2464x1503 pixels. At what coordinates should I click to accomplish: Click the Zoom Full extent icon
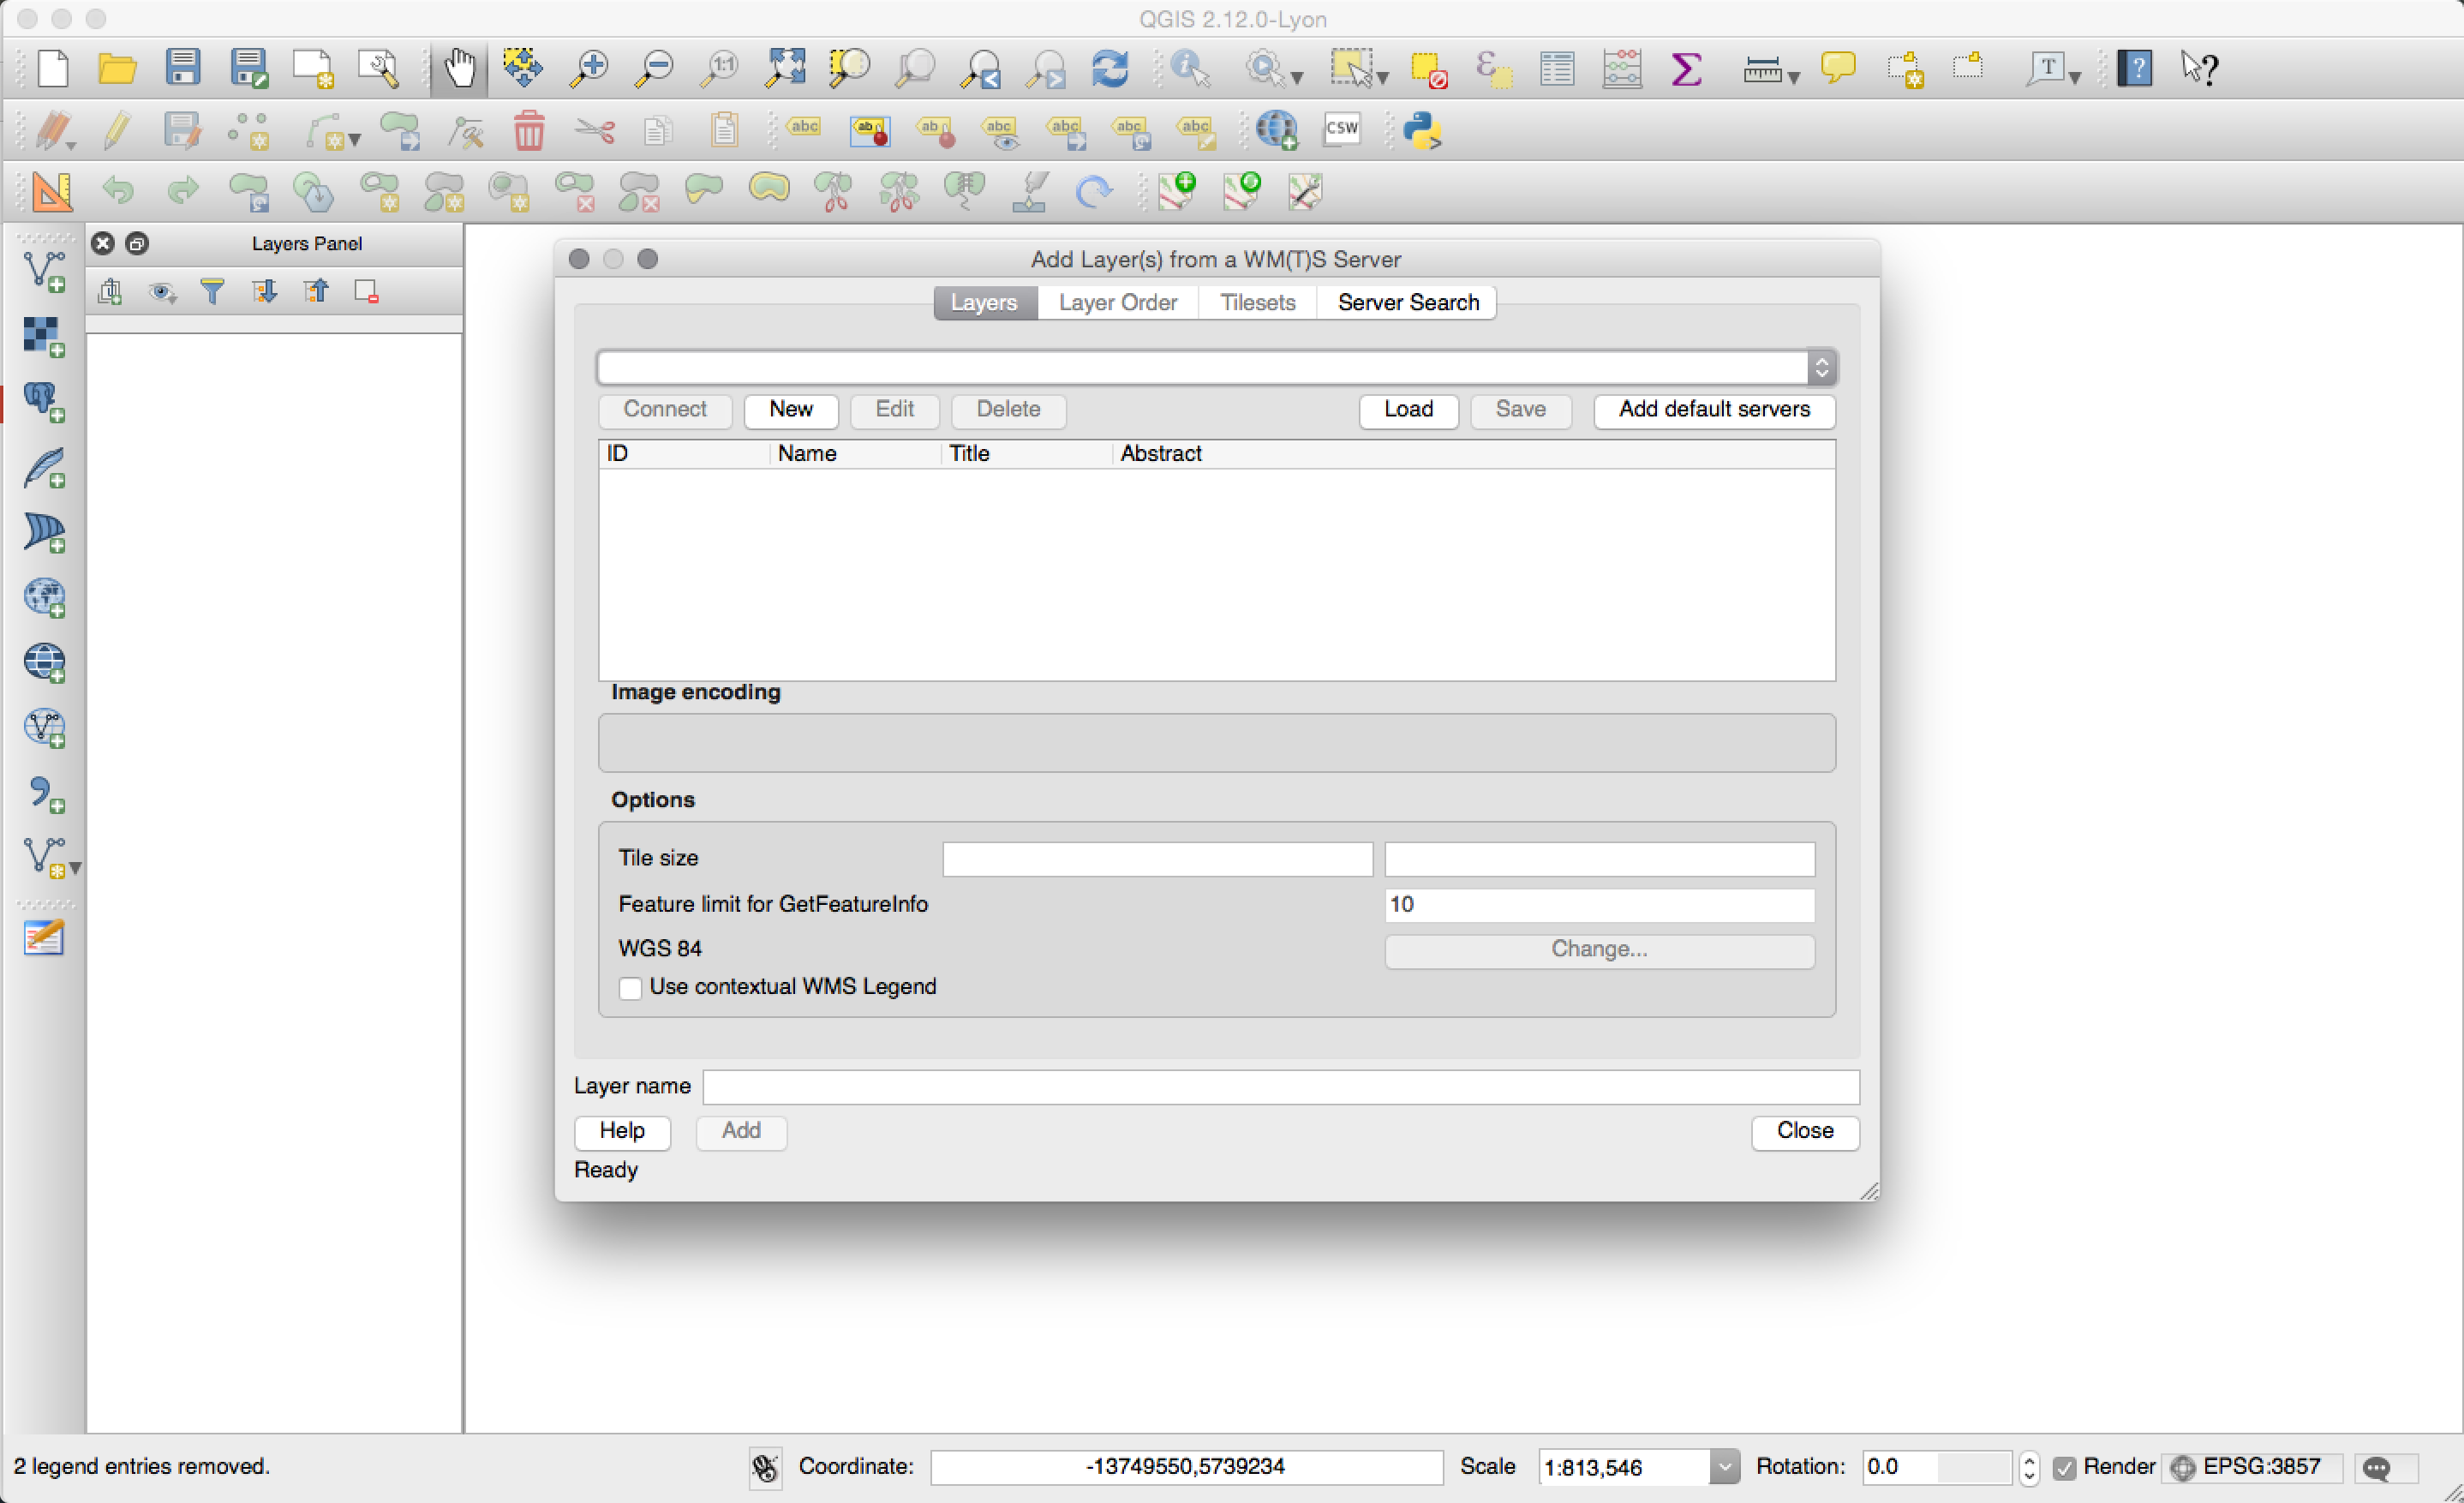click(x=785, y=68)
